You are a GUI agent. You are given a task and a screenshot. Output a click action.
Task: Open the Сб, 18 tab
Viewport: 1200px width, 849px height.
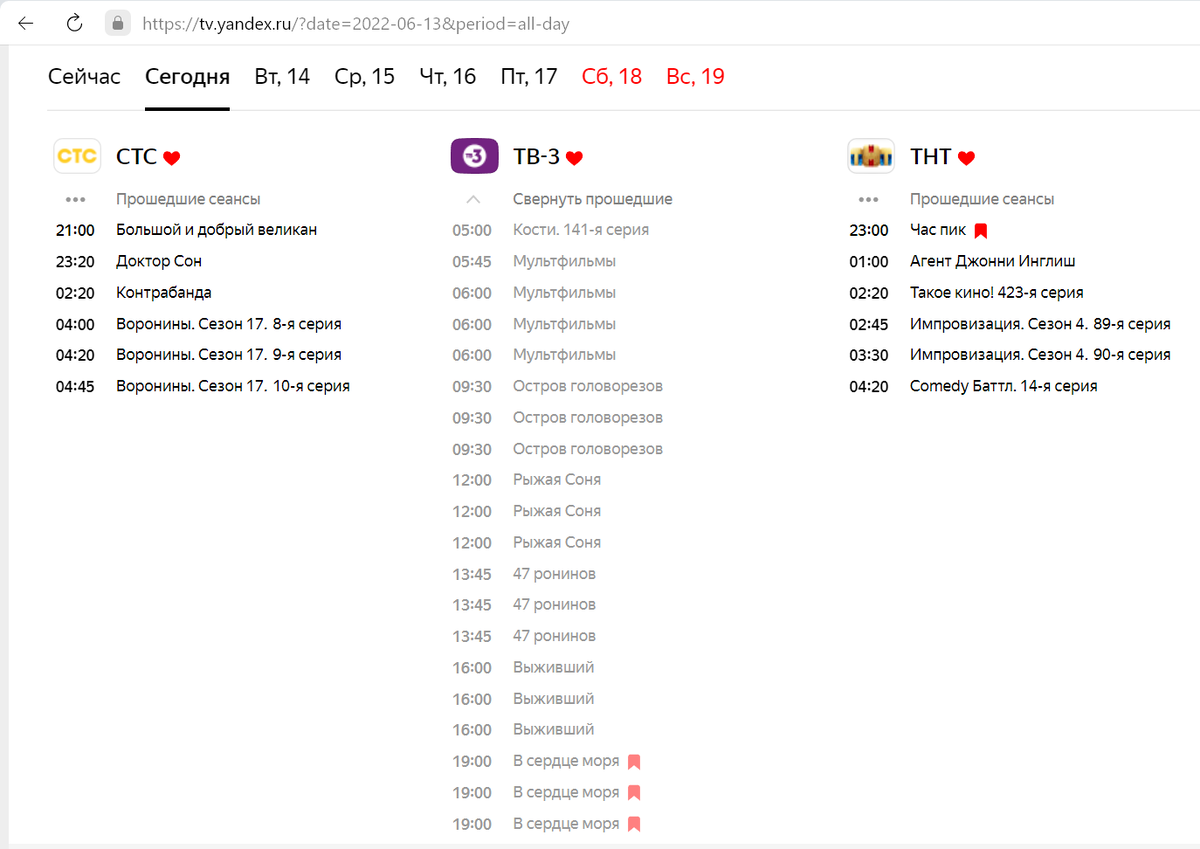click(612, 77)
